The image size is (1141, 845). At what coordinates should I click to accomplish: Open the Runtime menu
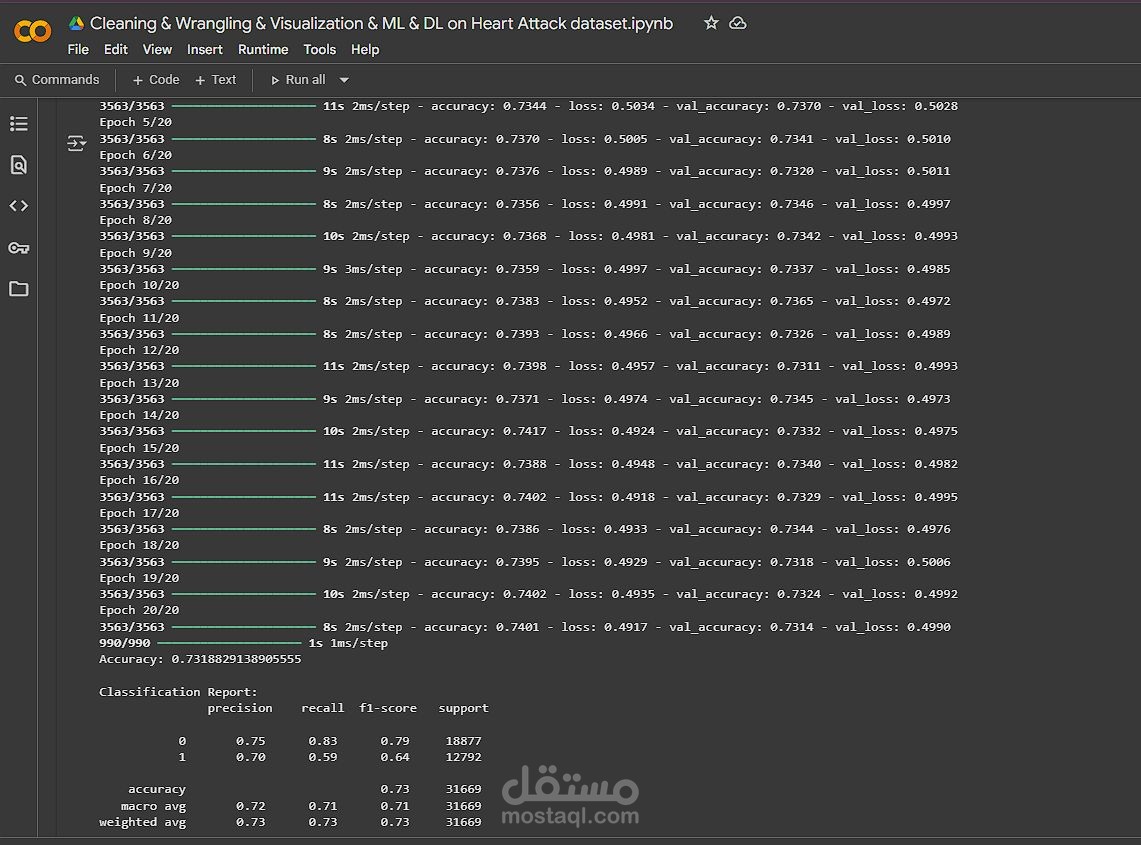click(x=263, y=49)
